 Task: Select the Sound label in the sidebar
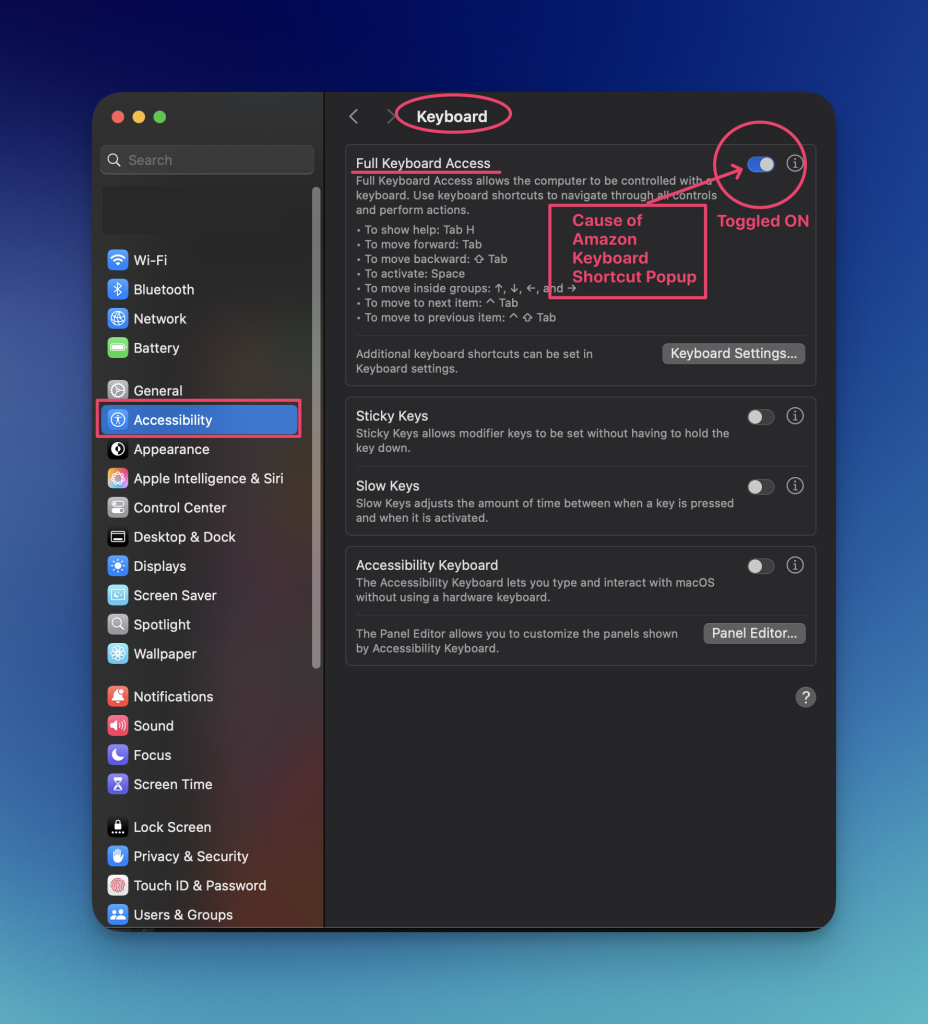coord(153,726)
